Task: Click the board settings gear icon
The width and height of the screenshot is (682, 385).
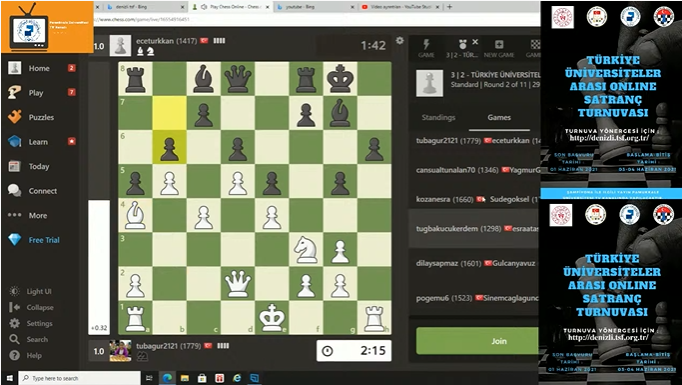Action: (x=400, y=41)
